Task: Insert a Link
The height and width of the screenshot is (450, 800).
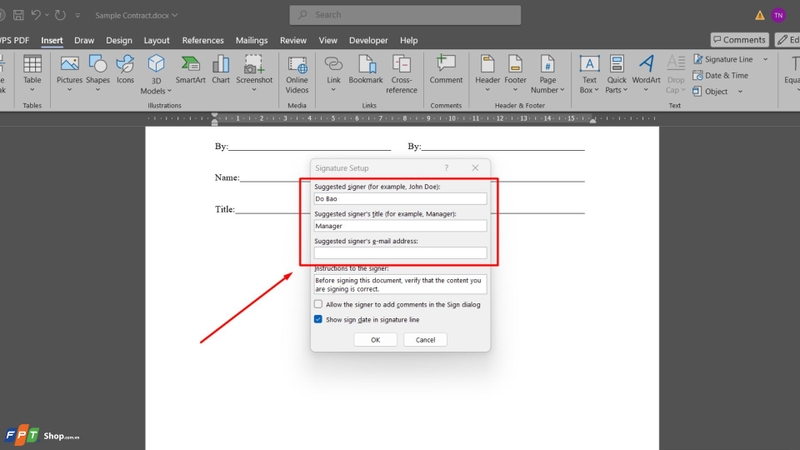Action: 333,73
